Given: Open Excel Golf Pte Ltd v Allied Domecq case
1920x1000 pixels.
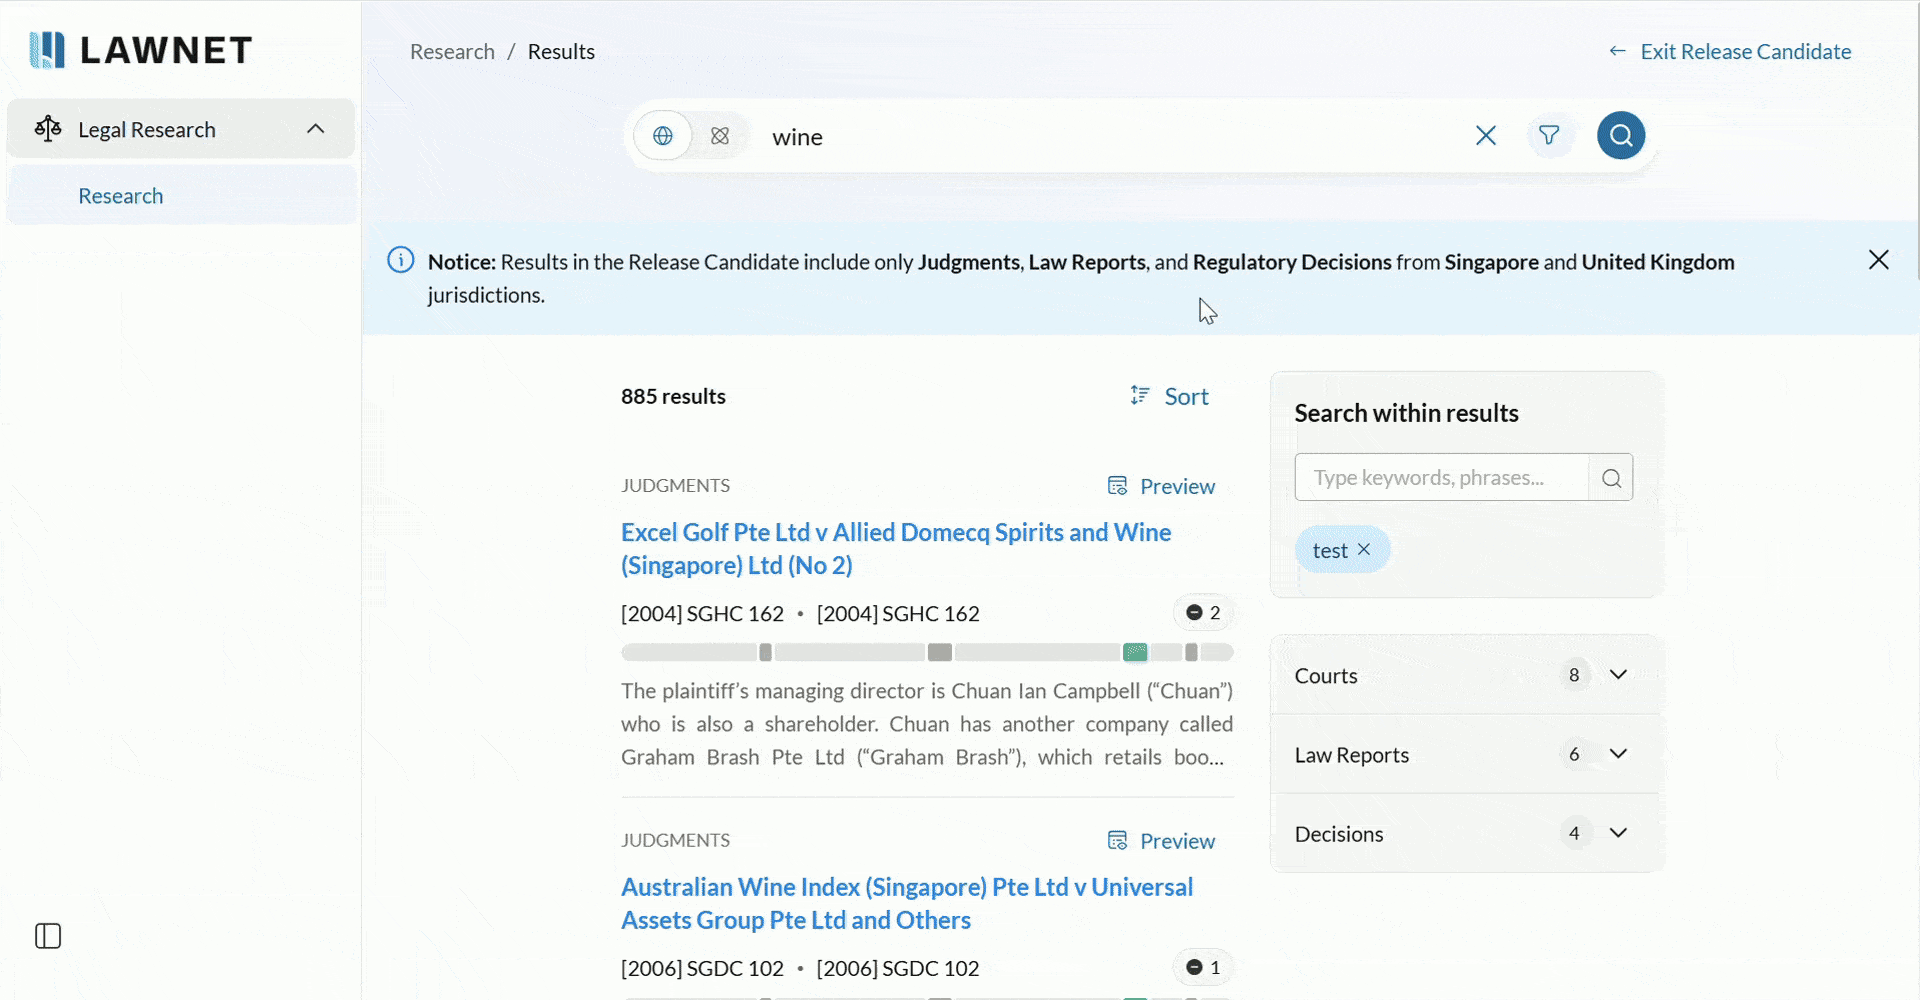Looking at the screenshot, I should [896, 549].
